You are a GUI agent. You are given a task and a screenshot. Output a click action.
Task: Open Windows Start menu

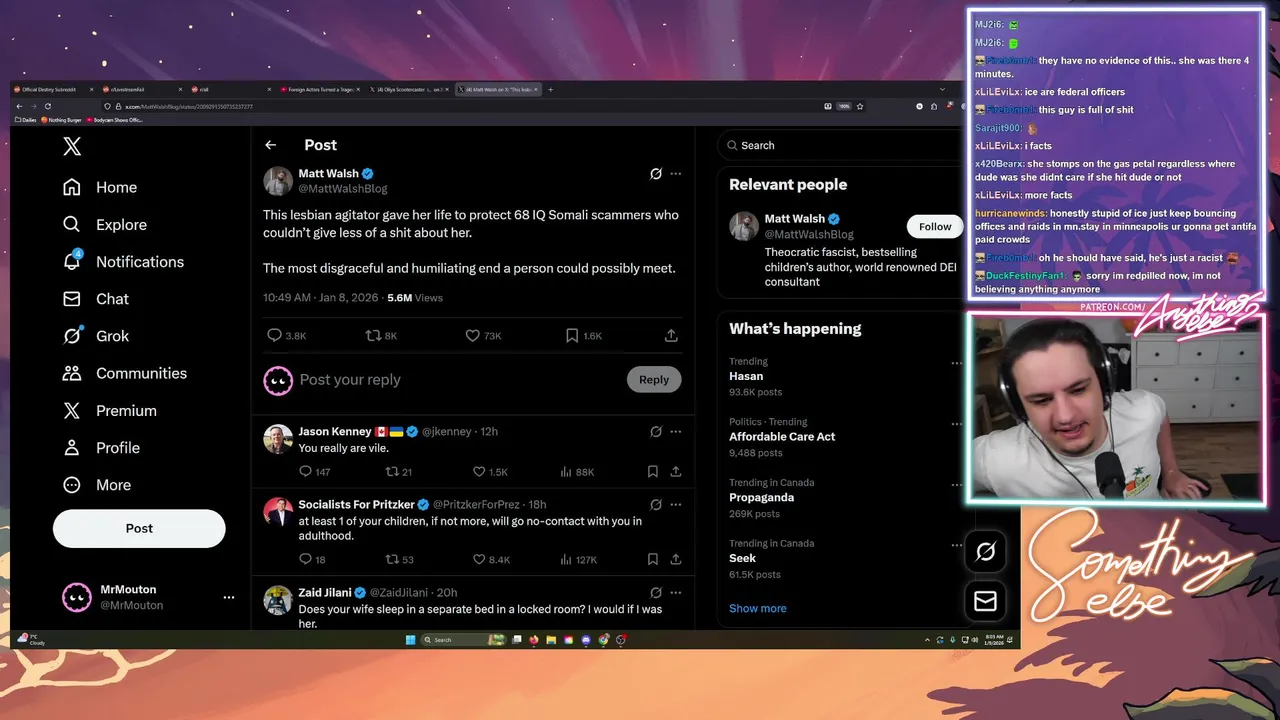(410, 640)
